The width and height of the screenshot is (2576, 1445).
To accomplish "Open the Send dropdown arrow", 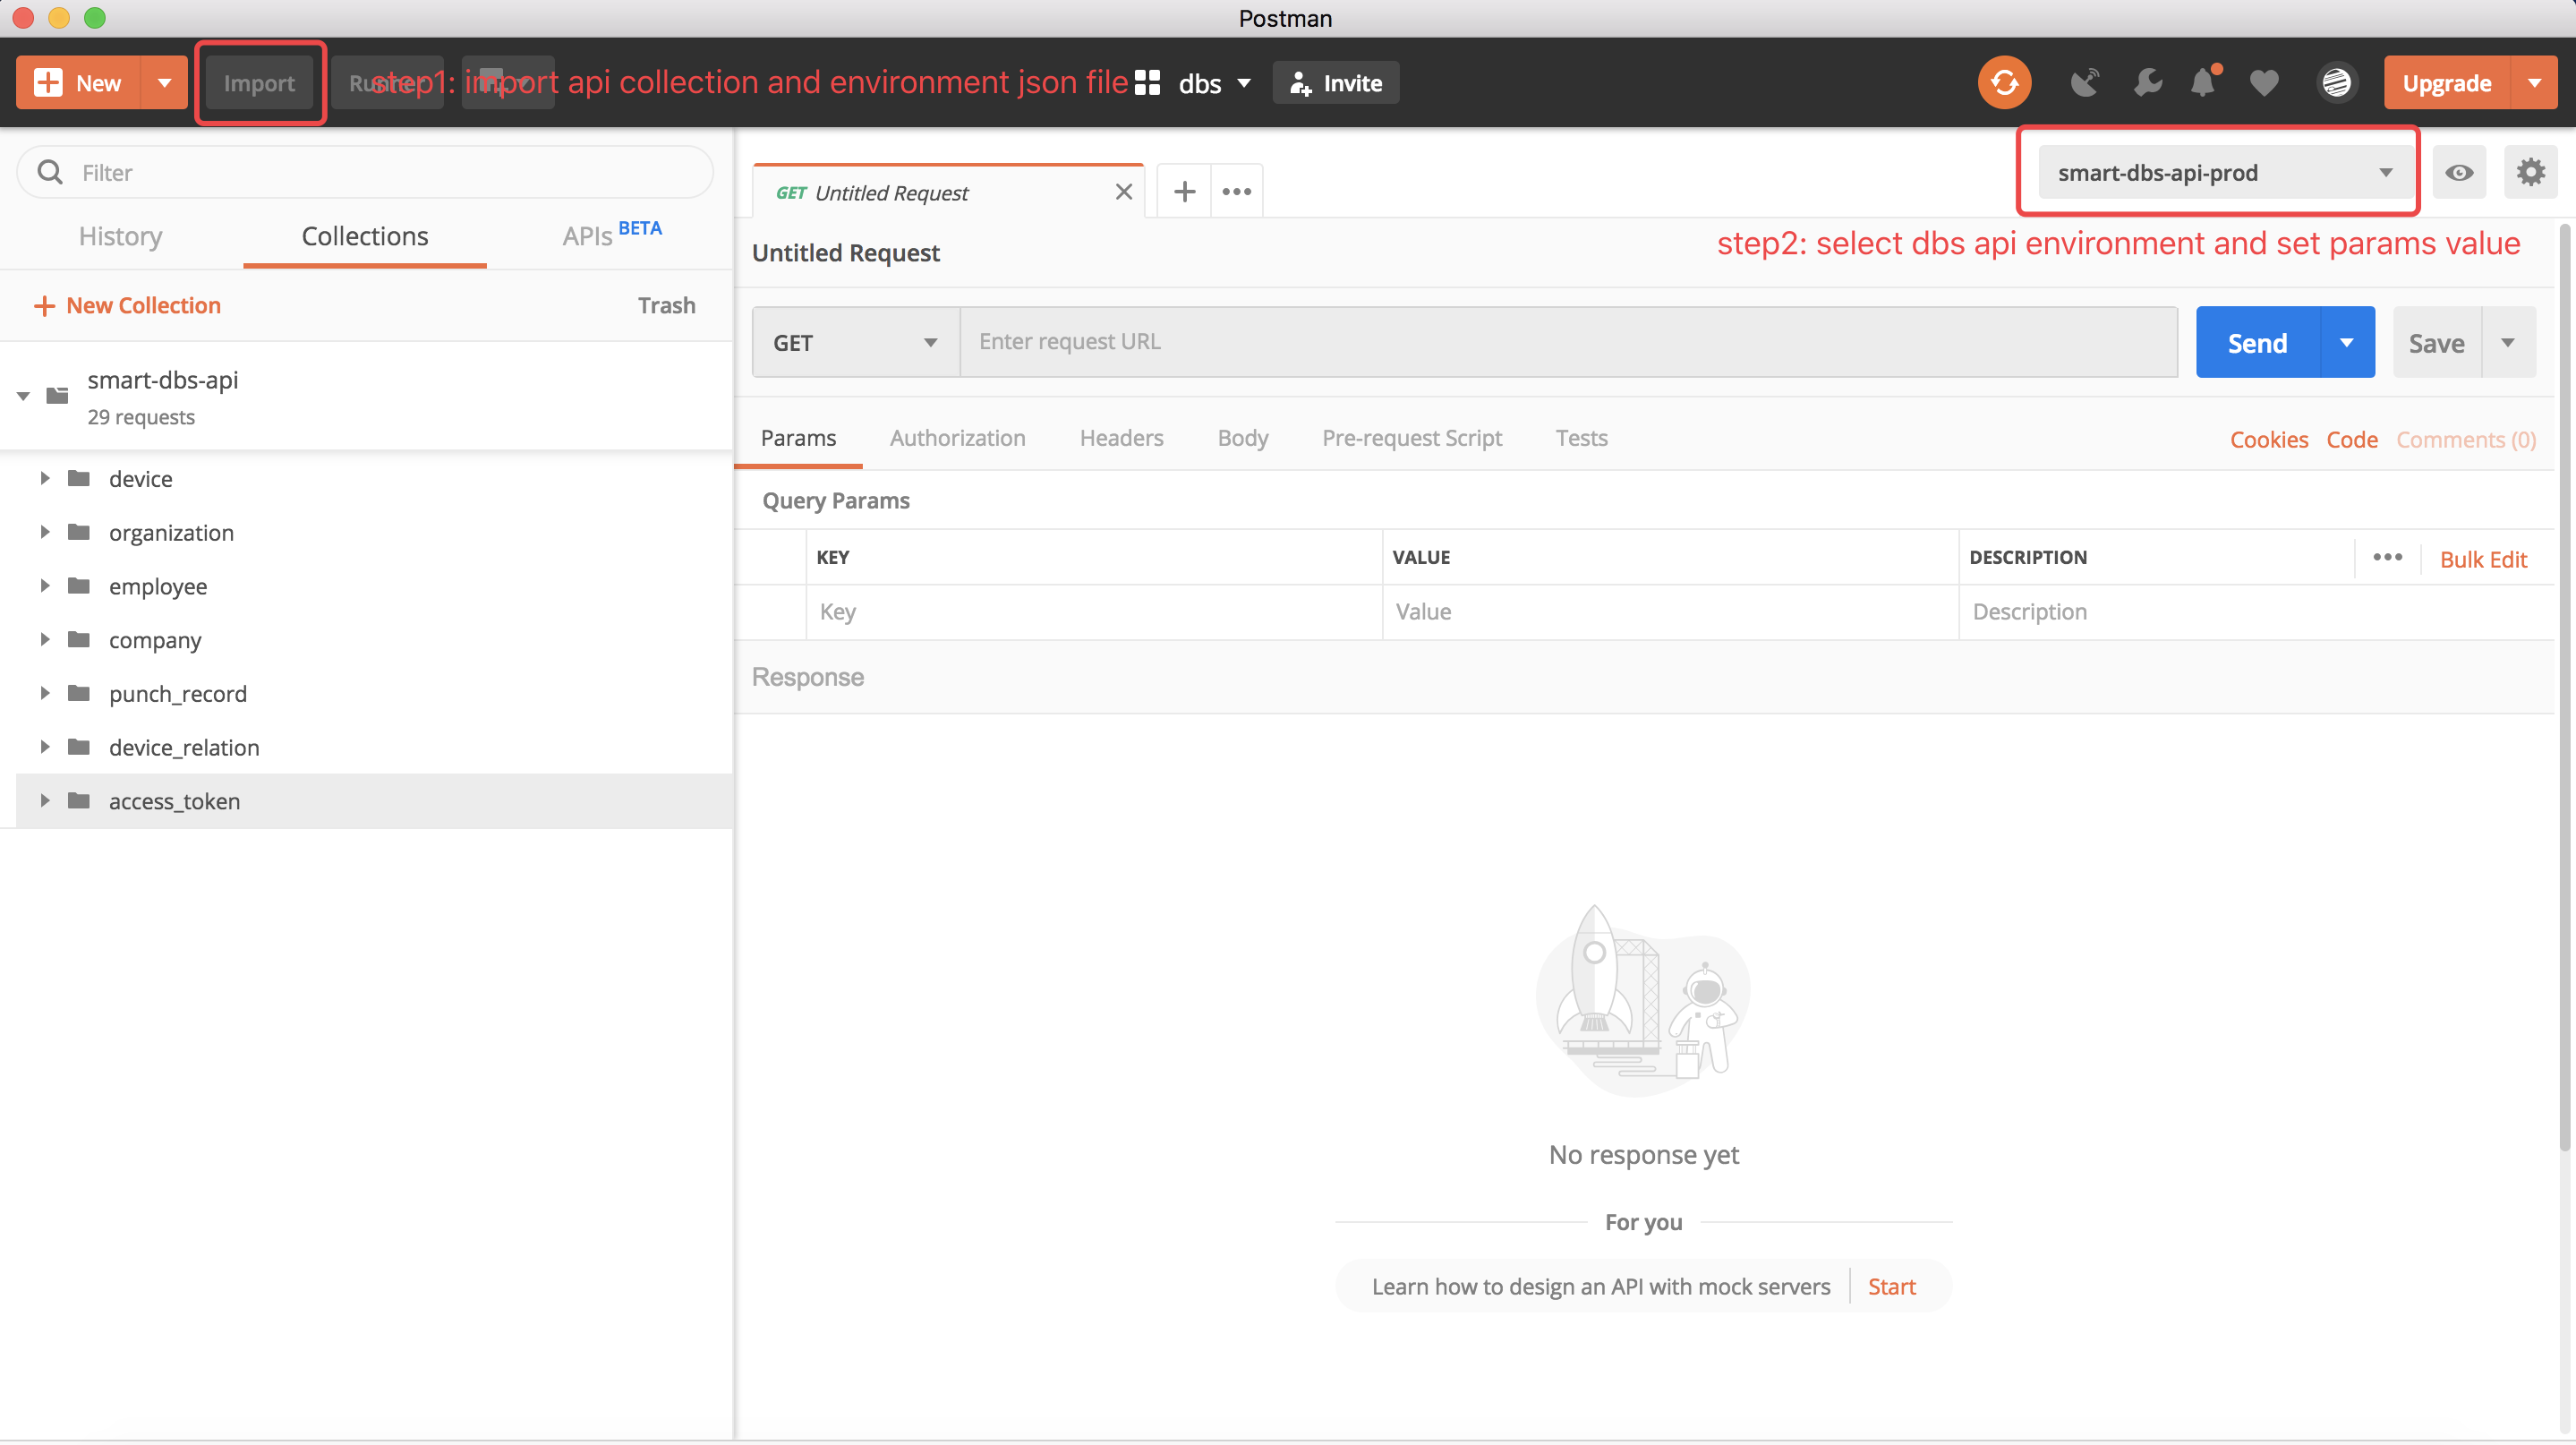I will coord(2346,342).
